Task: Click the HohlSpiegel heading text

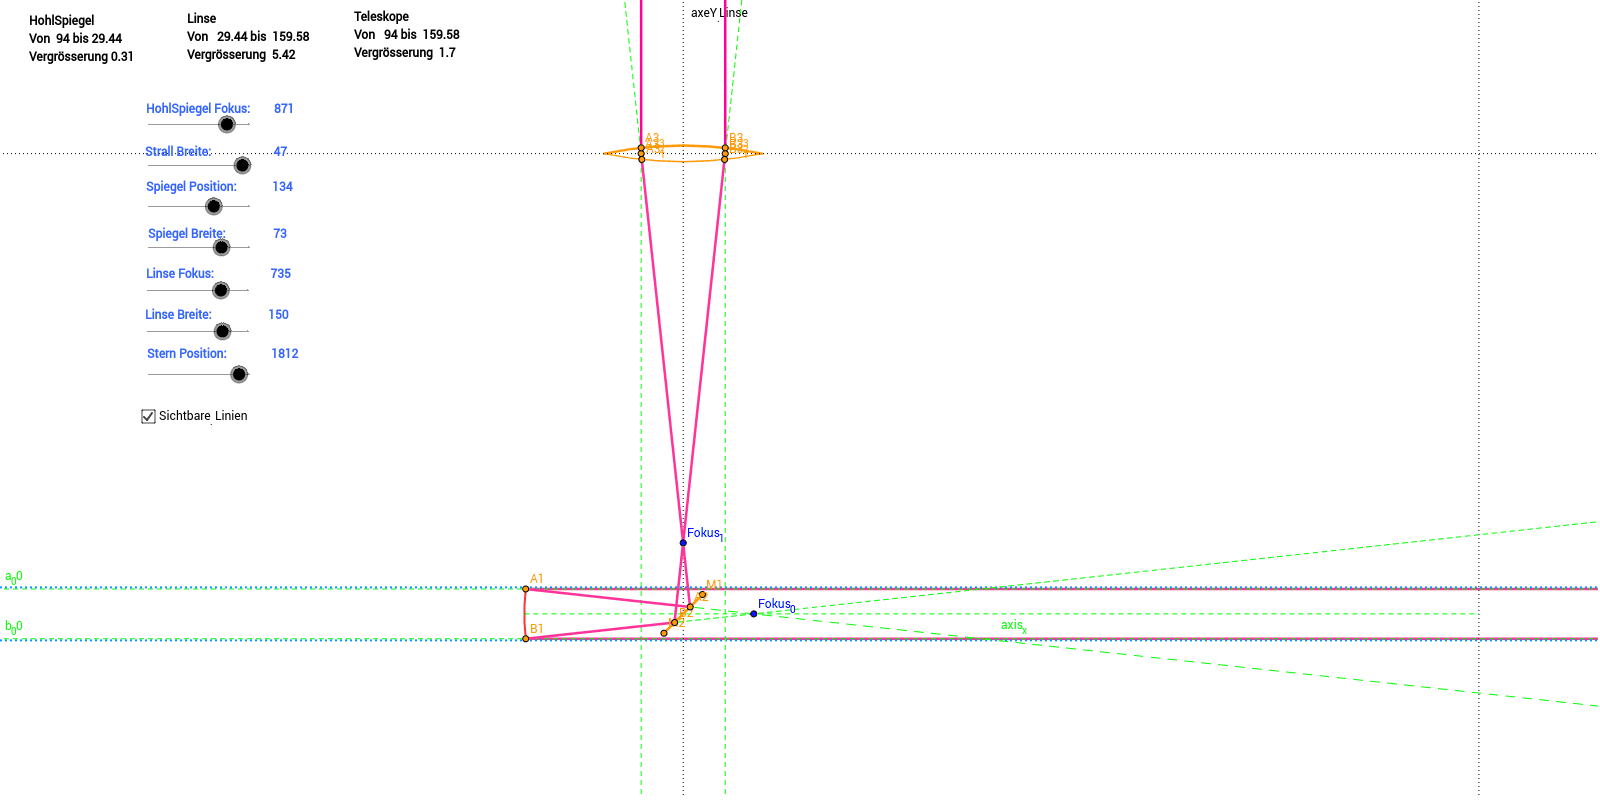Action: click(62, 21)
